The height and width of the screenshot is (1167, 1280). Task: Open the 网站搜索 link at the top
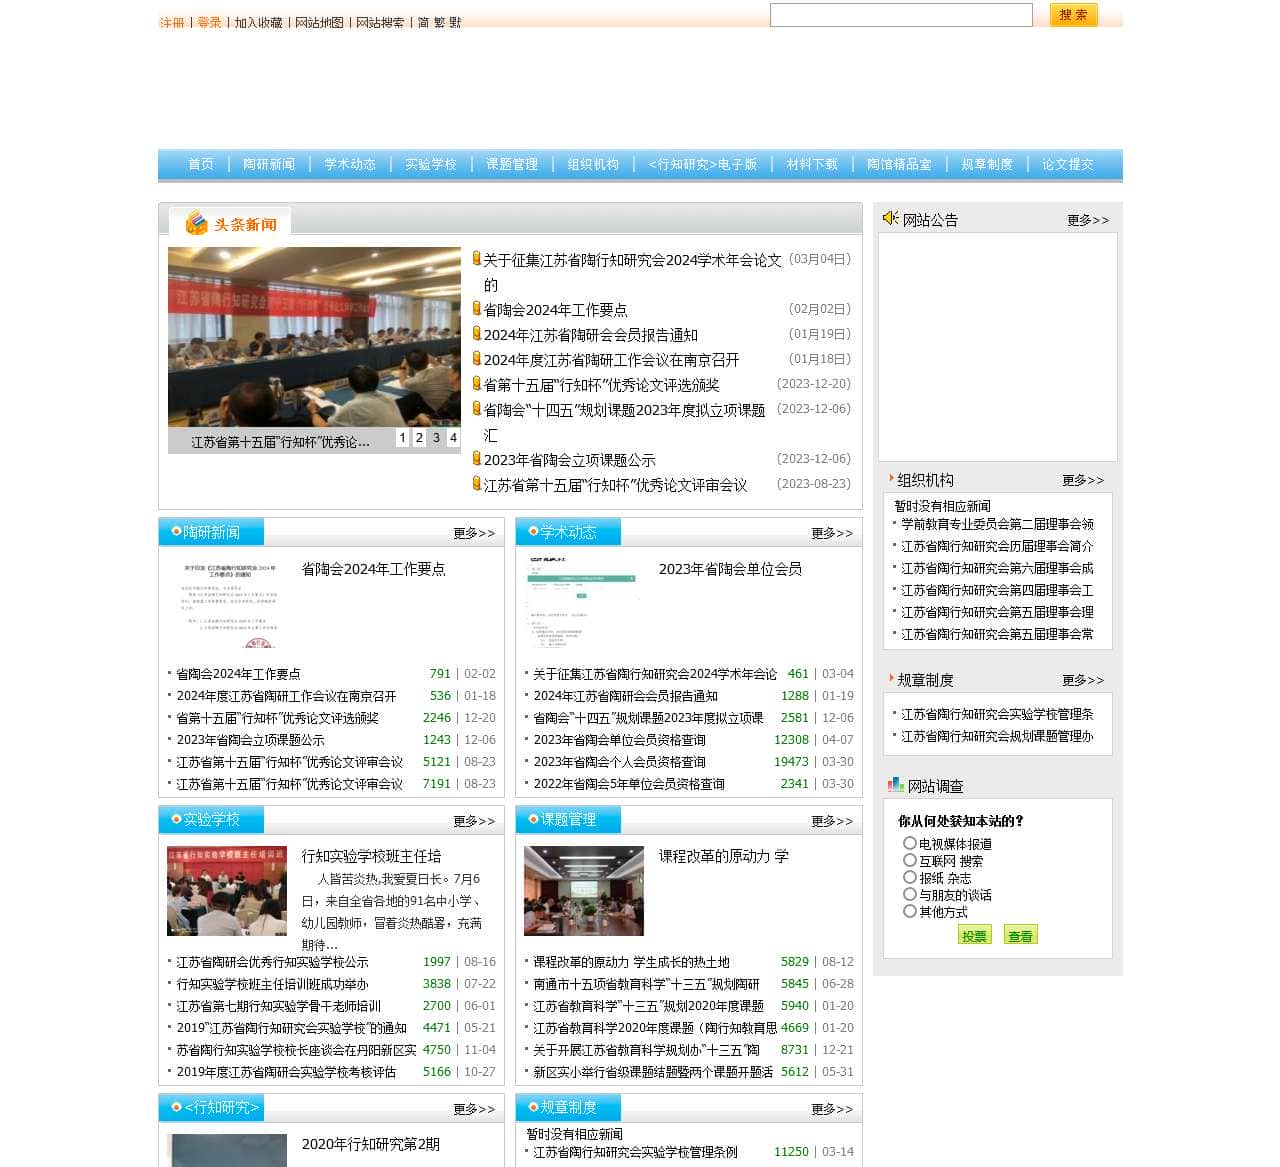click(380, 22)
